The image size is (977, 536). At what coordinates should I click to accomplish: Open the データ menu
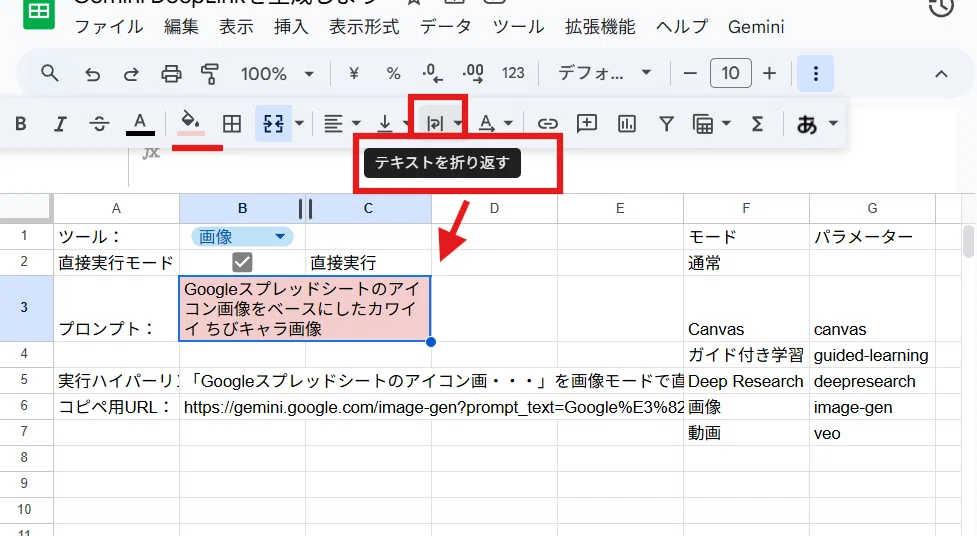[446, 27]
